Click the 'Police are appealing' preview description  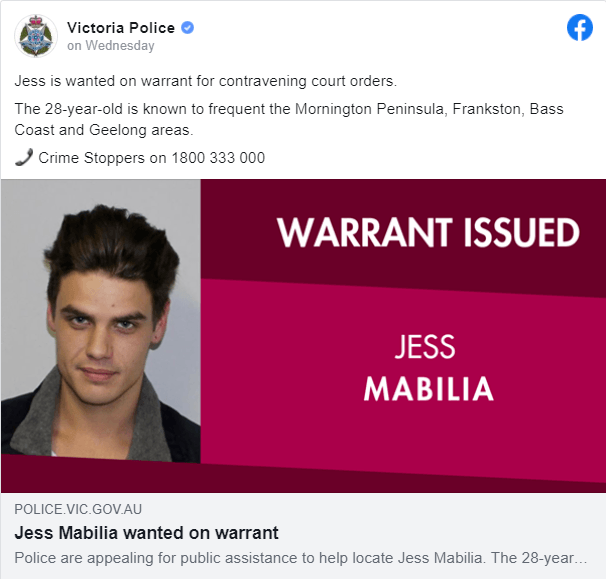(x=301, y=558)
